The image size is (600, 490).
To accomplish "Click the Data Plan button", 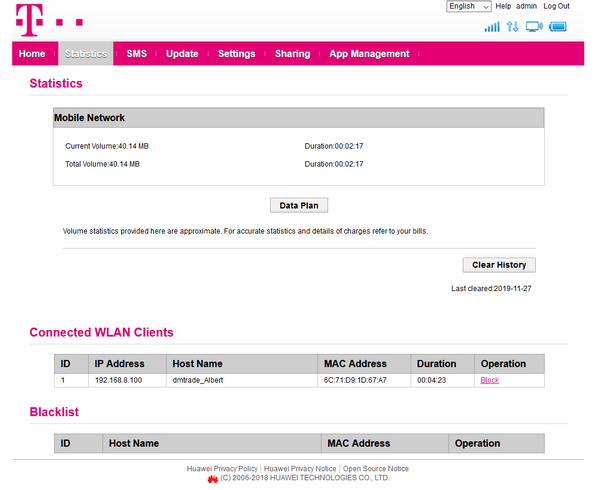I will pyautogui.click(x=299, y=205).
